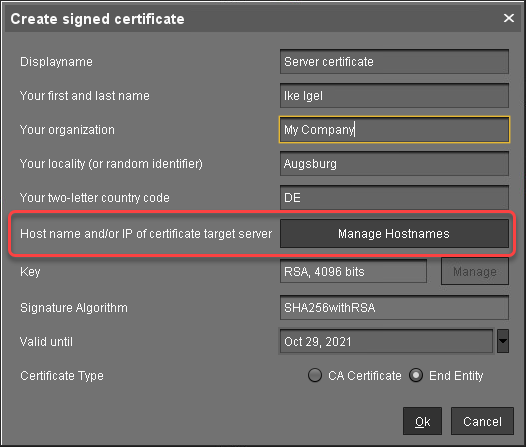526x447 pixels.
Task: Focus the Displayname input field
Action: 394,62
